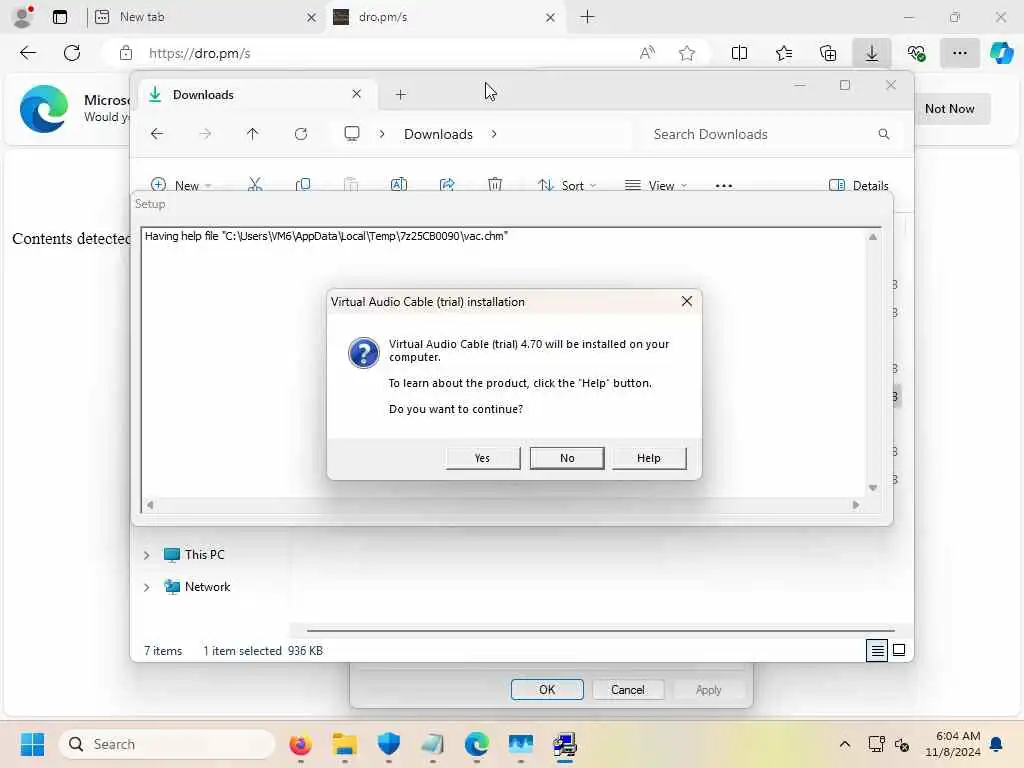Rename the selected file via toolbar icon

click(x=399, y=185)
